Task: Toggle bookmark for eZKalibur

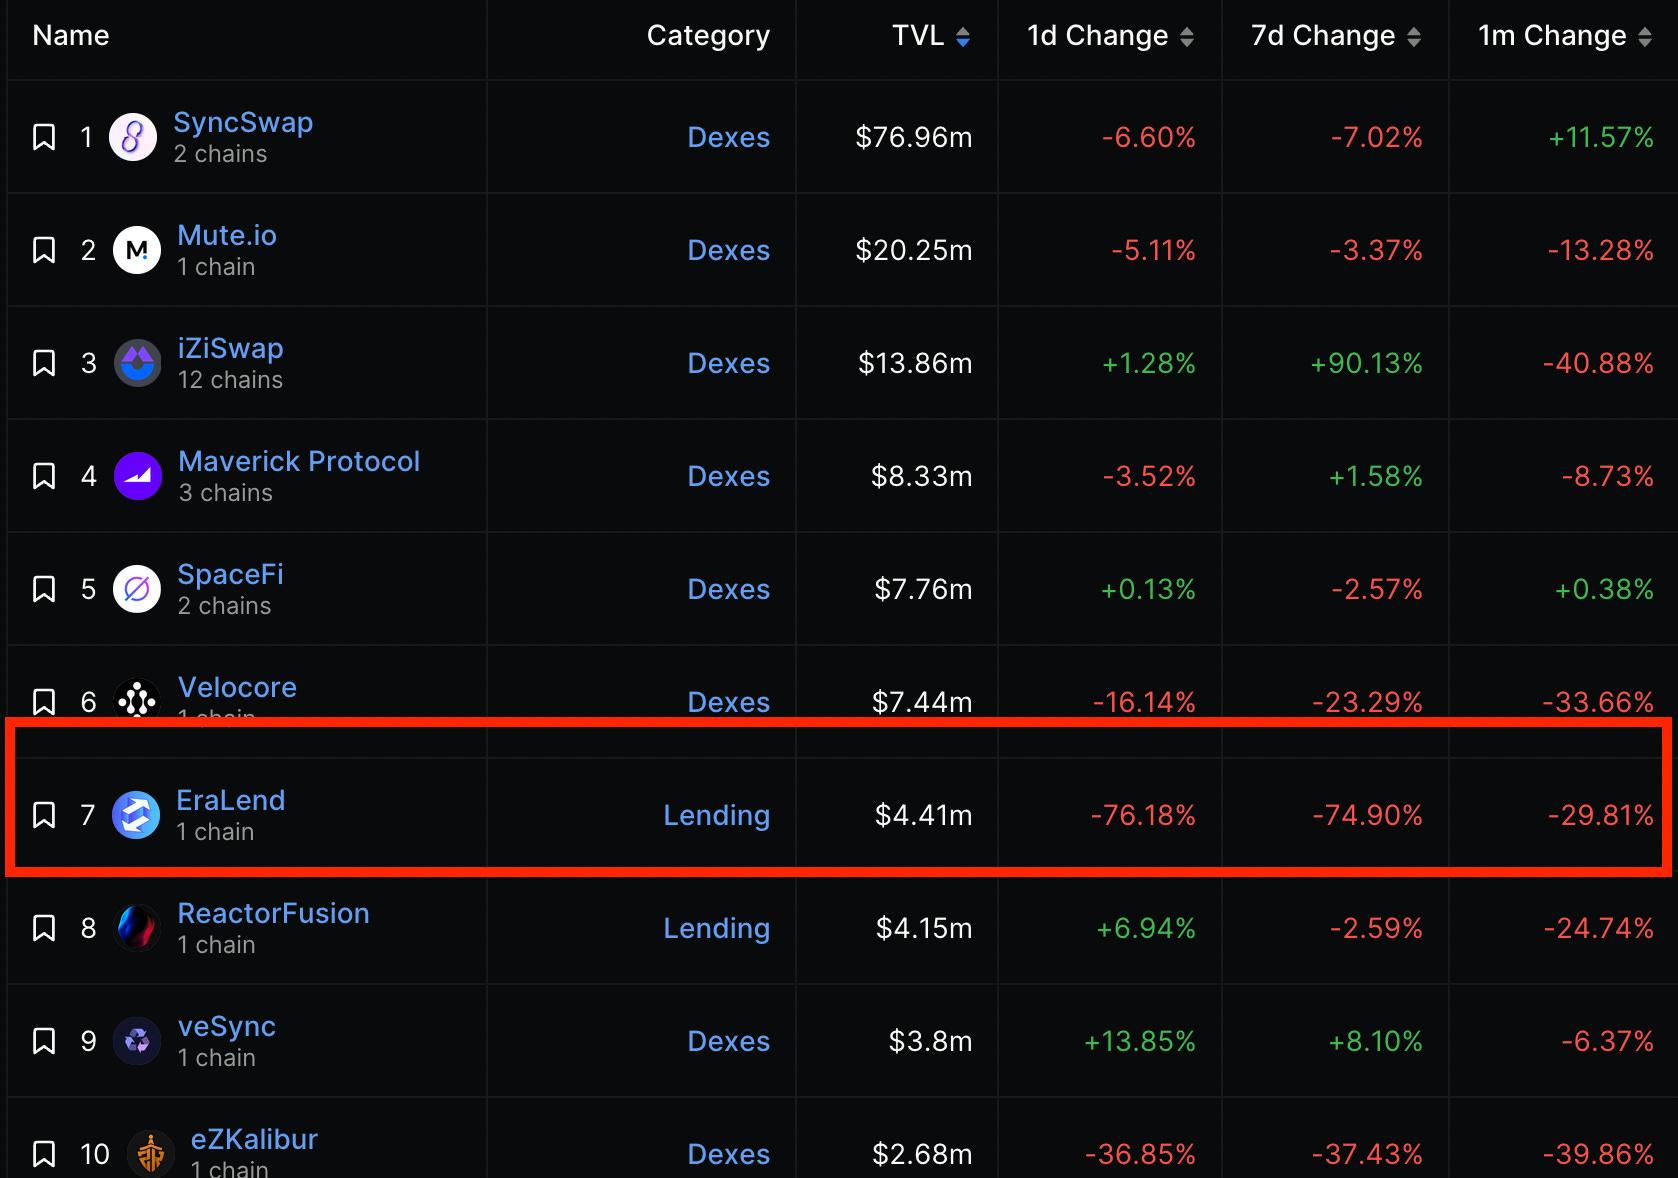Action: click(44, 1154)
